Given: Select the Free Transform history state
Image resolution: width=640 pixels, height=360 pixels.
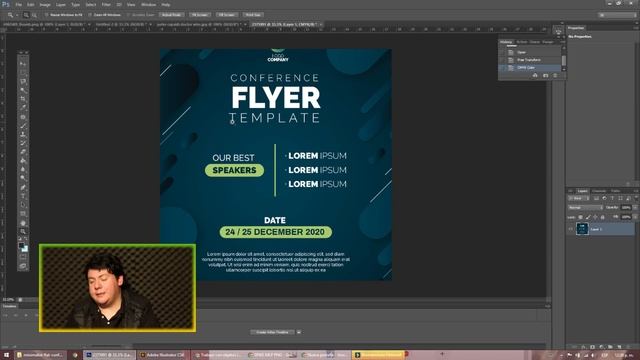Looking at the screenshot, I should [x=530, y=60].
